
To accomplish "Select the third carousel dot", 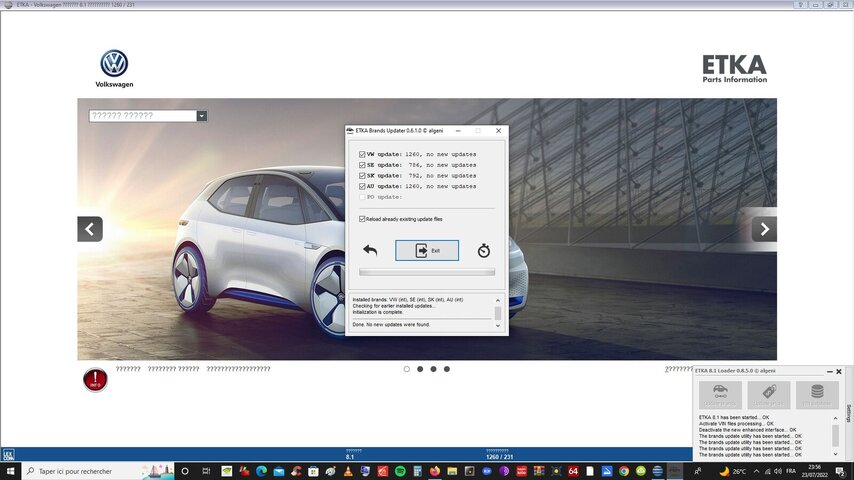I will (434, 369).
